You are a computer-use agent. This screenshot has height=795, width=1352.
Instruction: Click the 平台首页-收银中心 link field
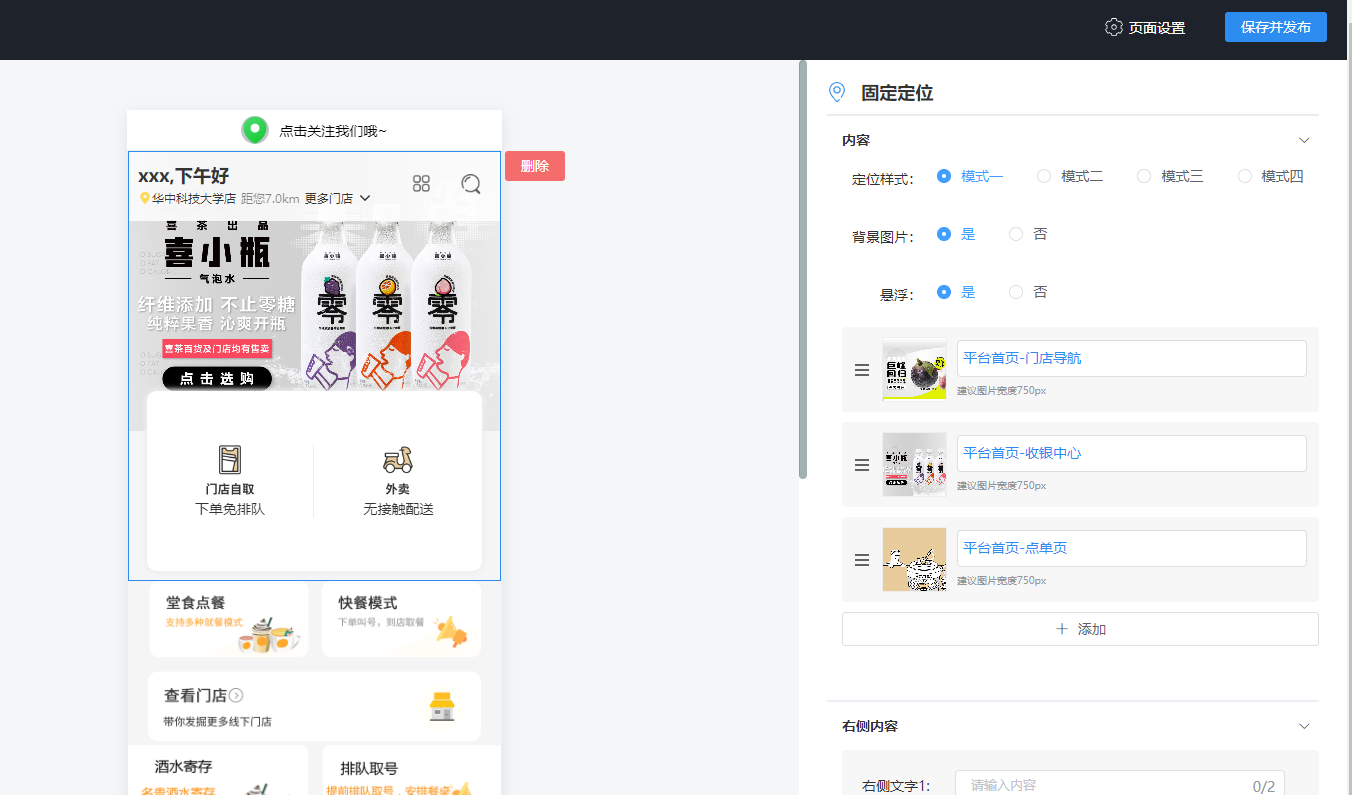(x=1132, y=453)
